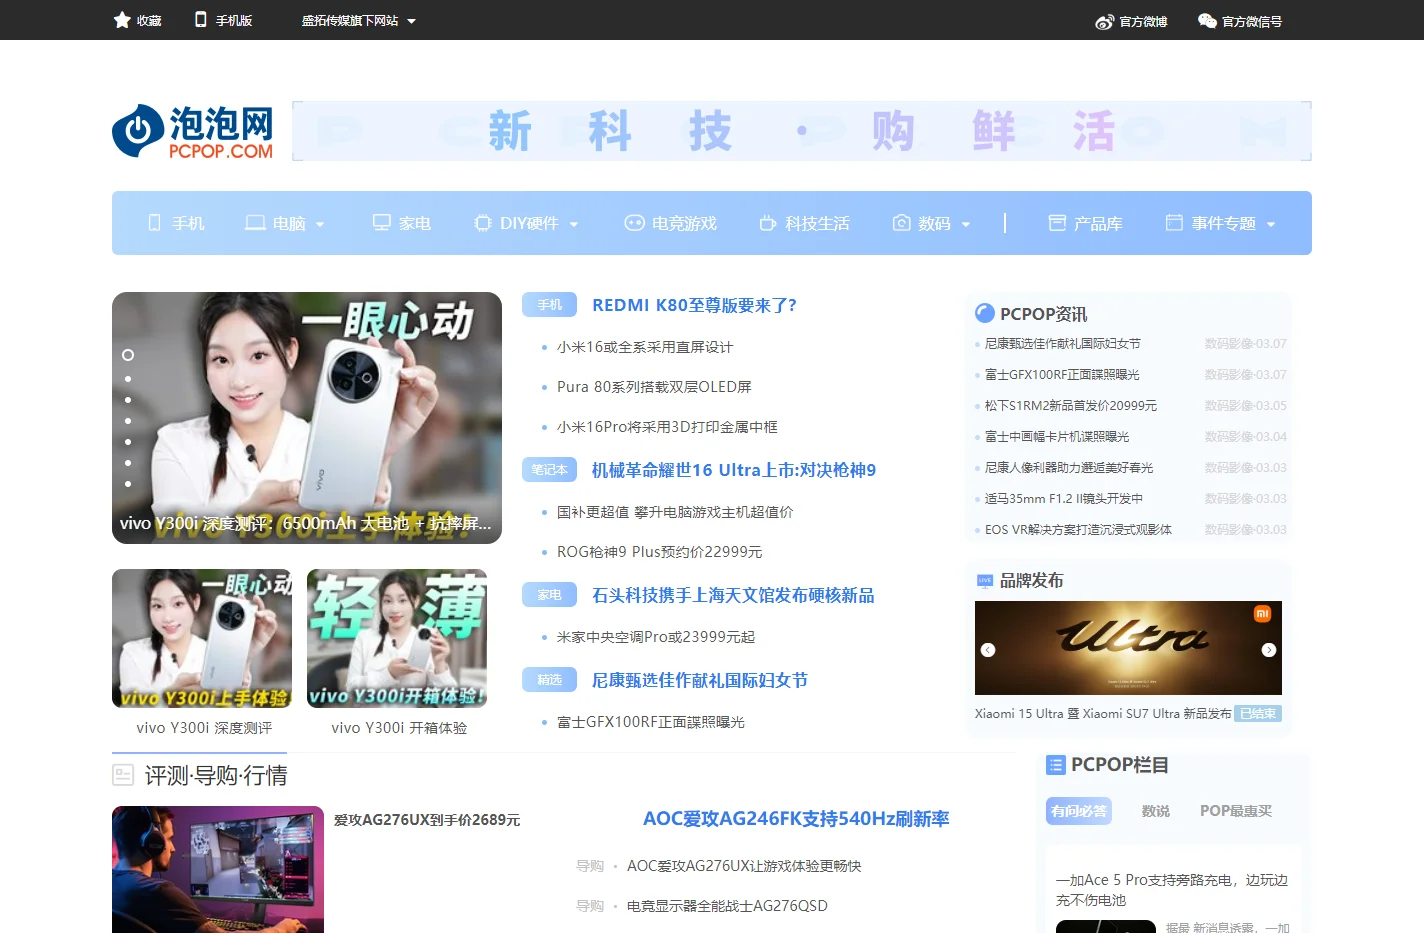The image size is (1424, 933).
Task: Switch to the 数说 tab
Action: pos(1156,811)
